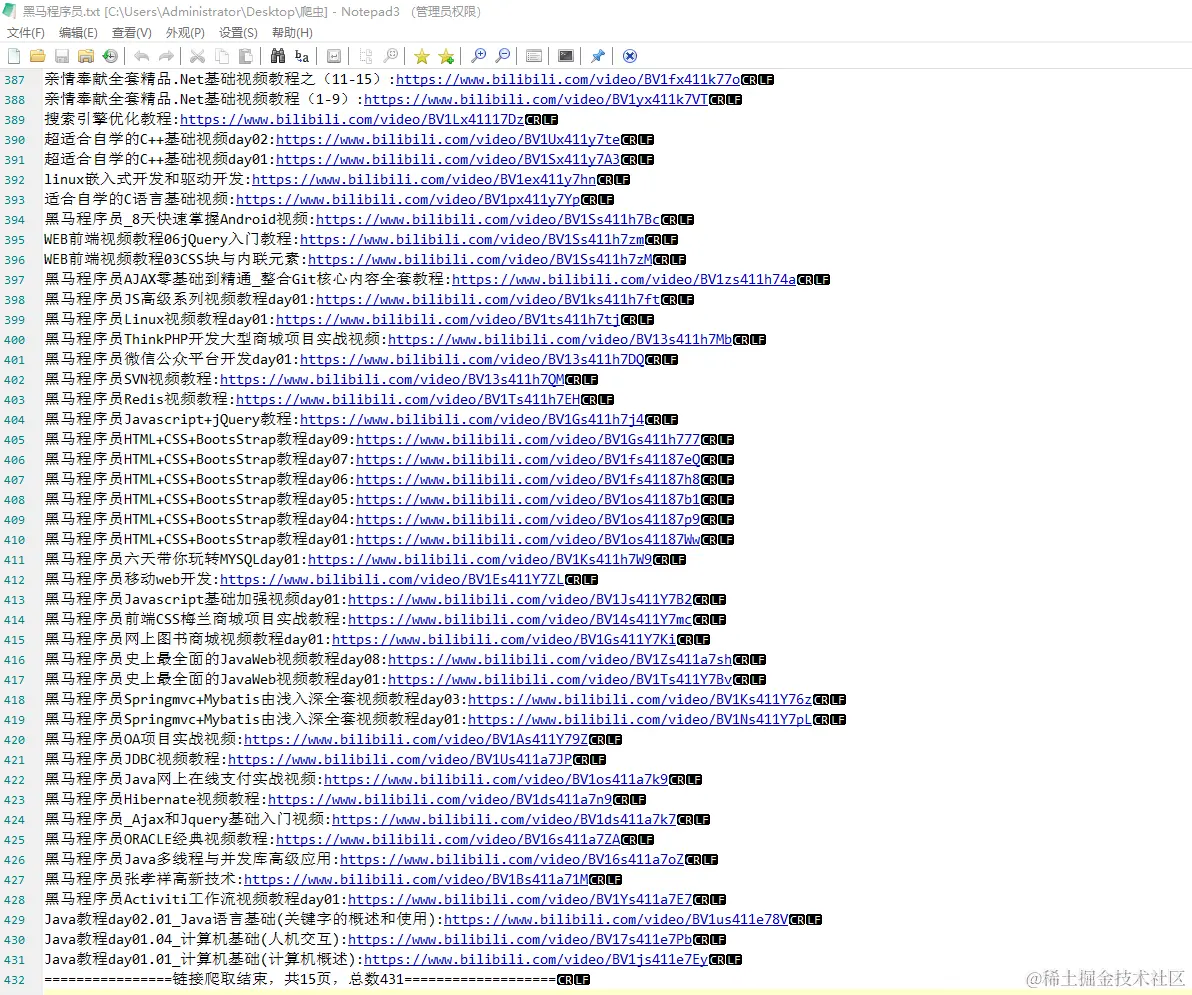
Task: Open the 查看(V) menu
Action: point(132,33)
